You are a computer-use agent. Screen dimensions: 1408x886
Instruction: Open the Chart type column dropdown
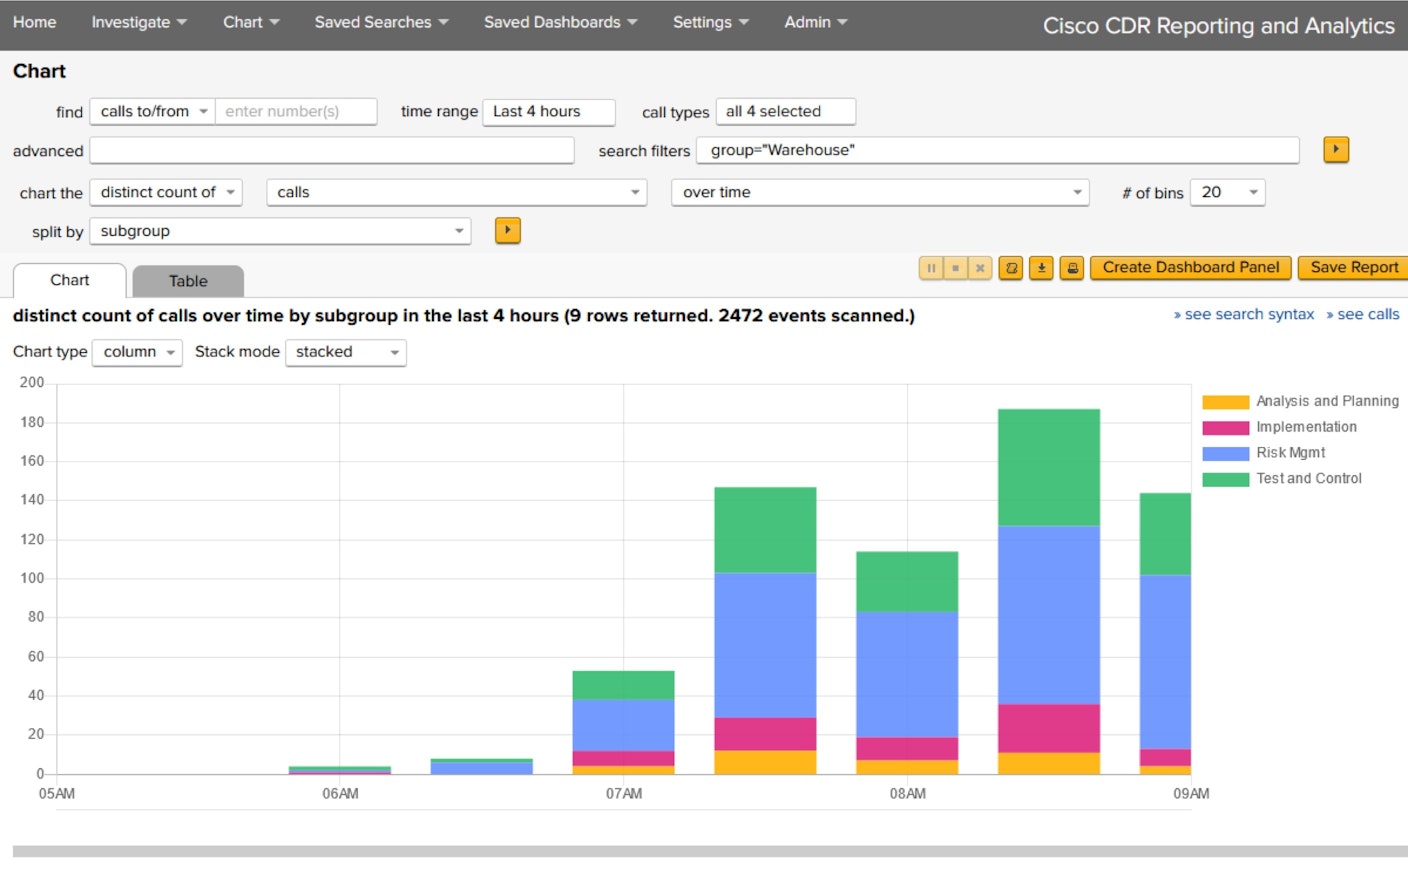click(137, 352)
